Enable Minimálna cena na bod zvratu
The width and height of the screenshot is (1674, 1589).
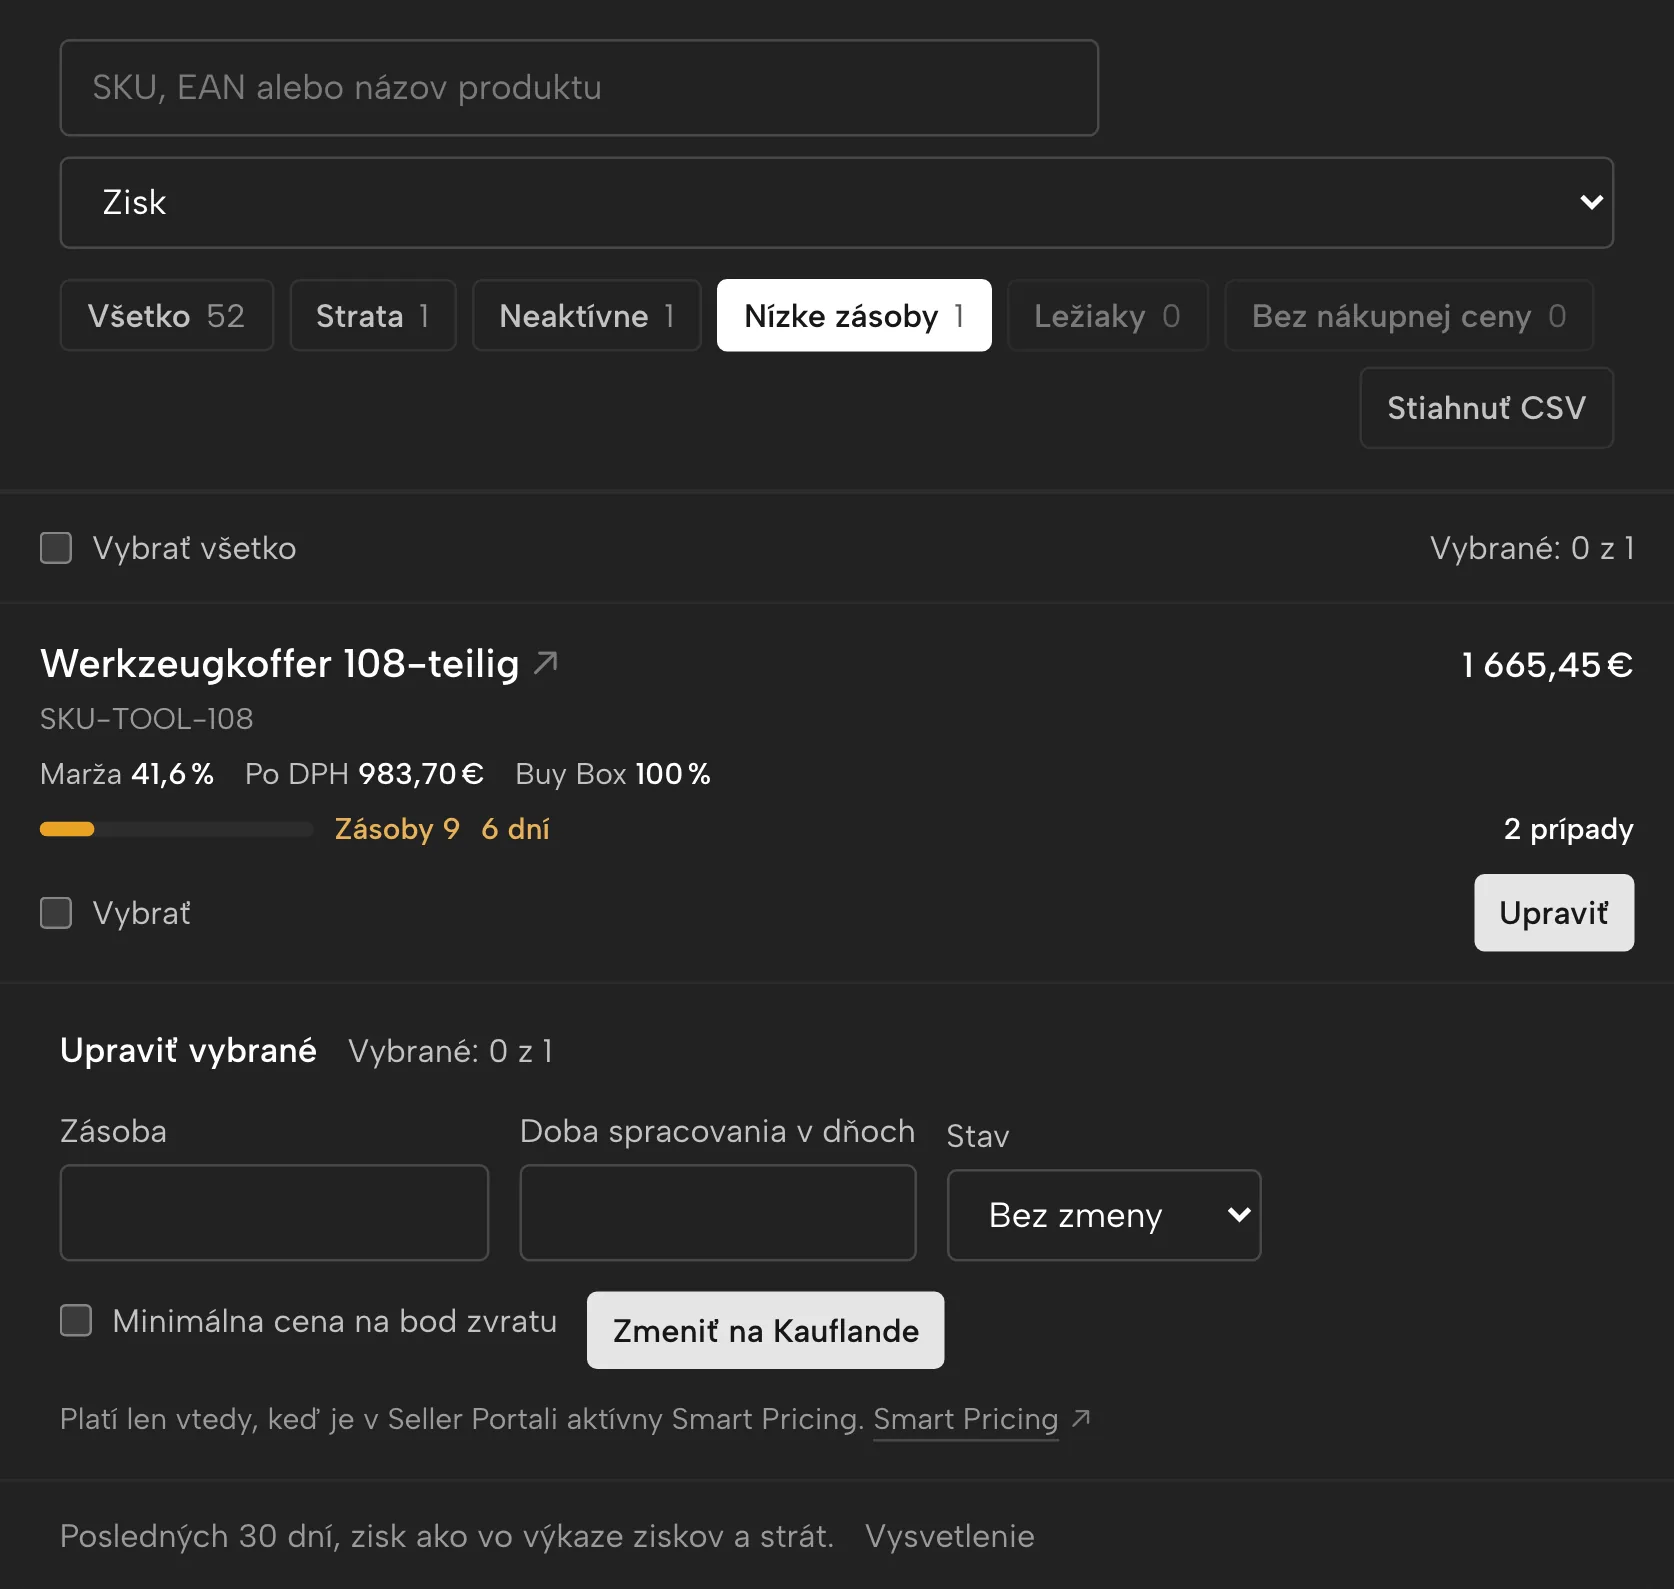76,1320
